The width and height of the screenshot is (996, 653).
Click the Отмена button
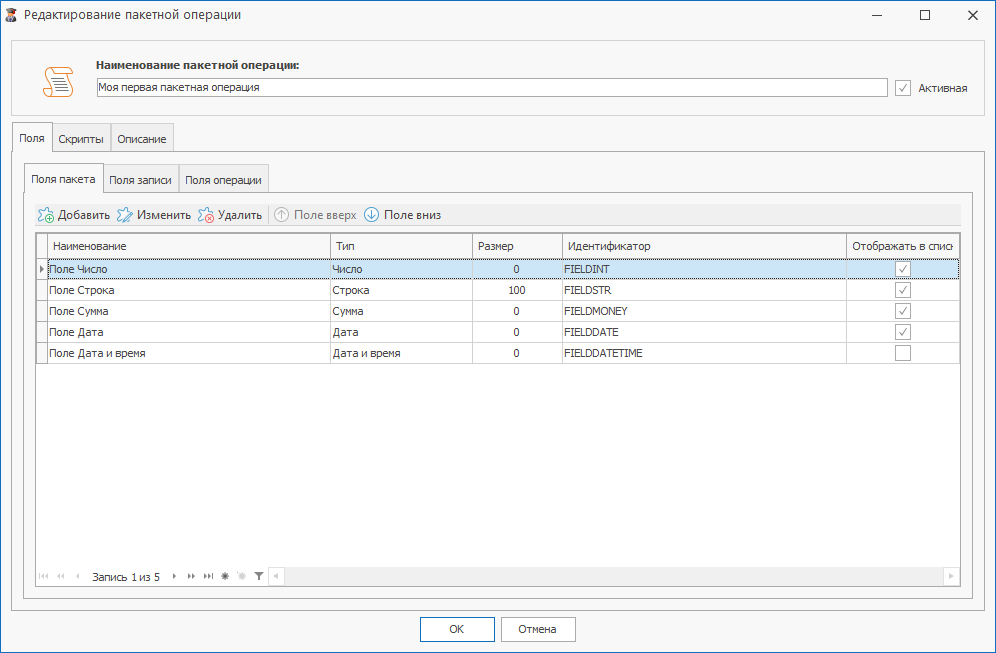537,629
